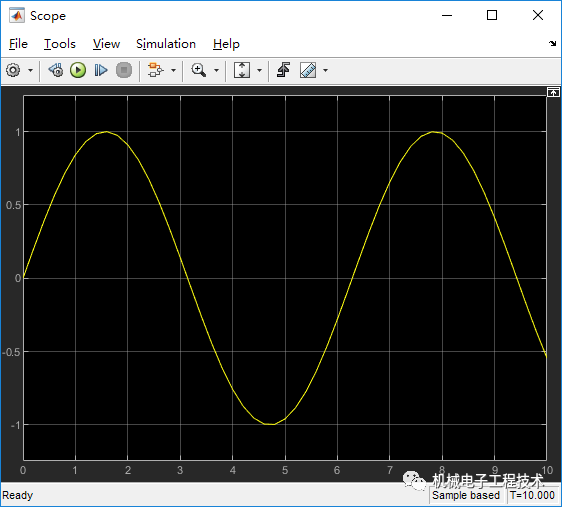Click the dock scope arrow at menu bar right
This screenshot has height=507, width=562.
point(552,44)
